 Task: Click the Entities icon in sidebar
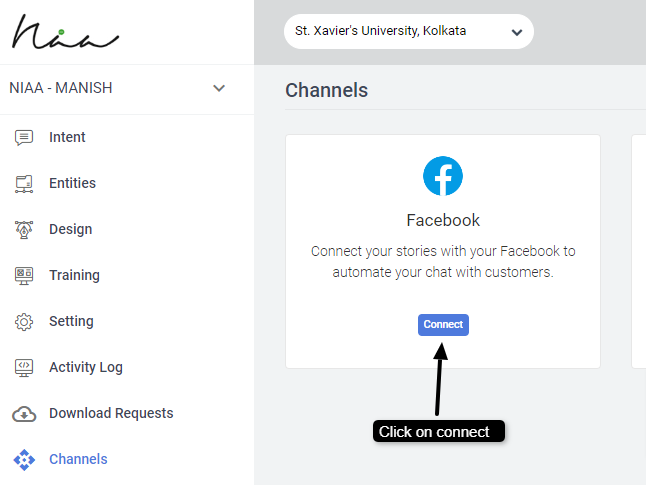(24, 184)
